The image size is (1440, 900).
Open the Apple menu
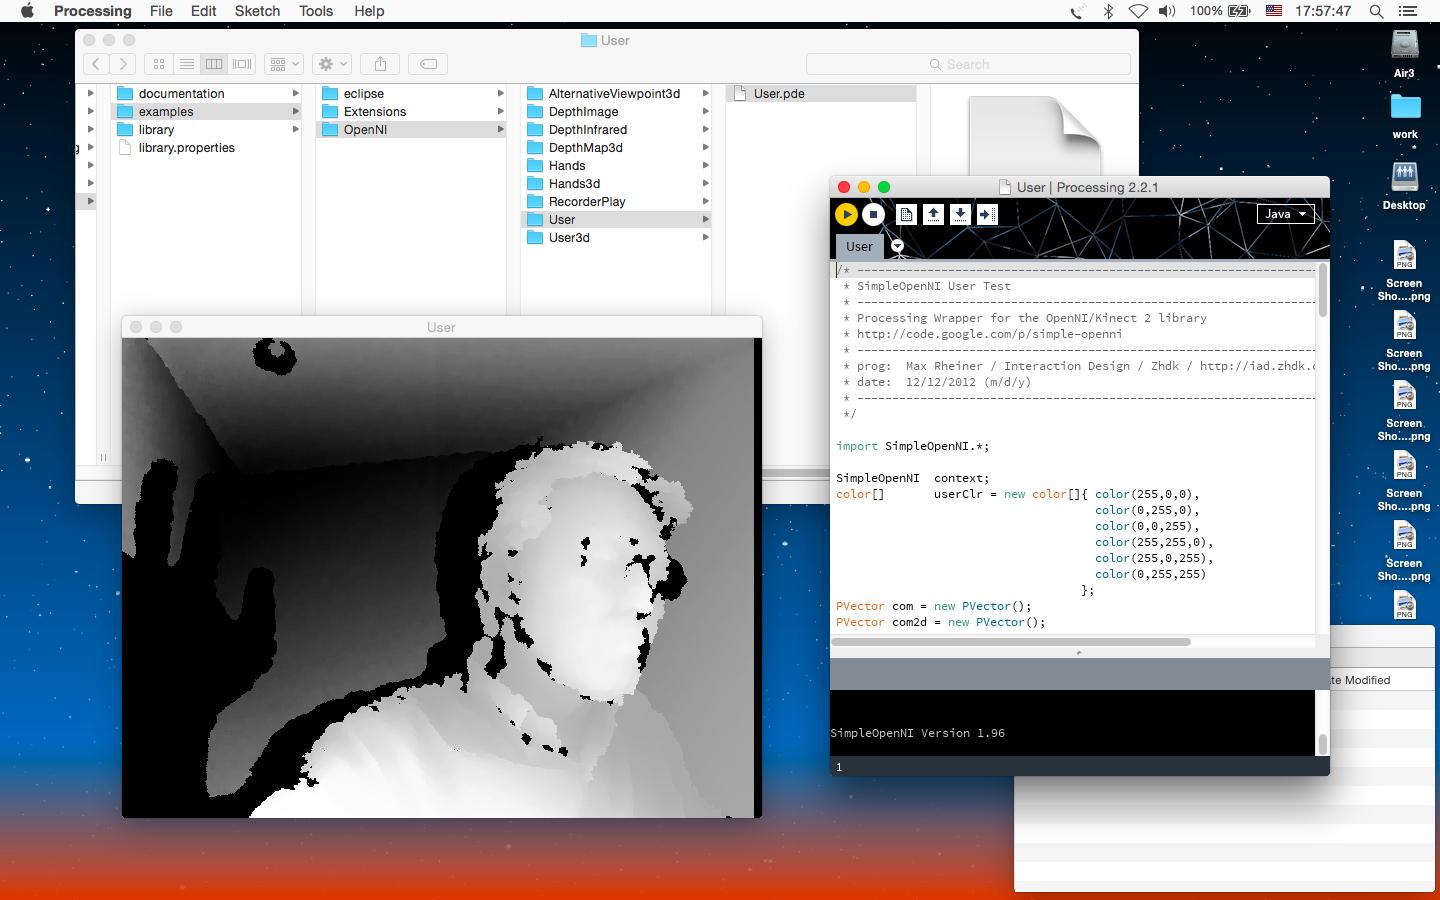click(x=27, y=11)
